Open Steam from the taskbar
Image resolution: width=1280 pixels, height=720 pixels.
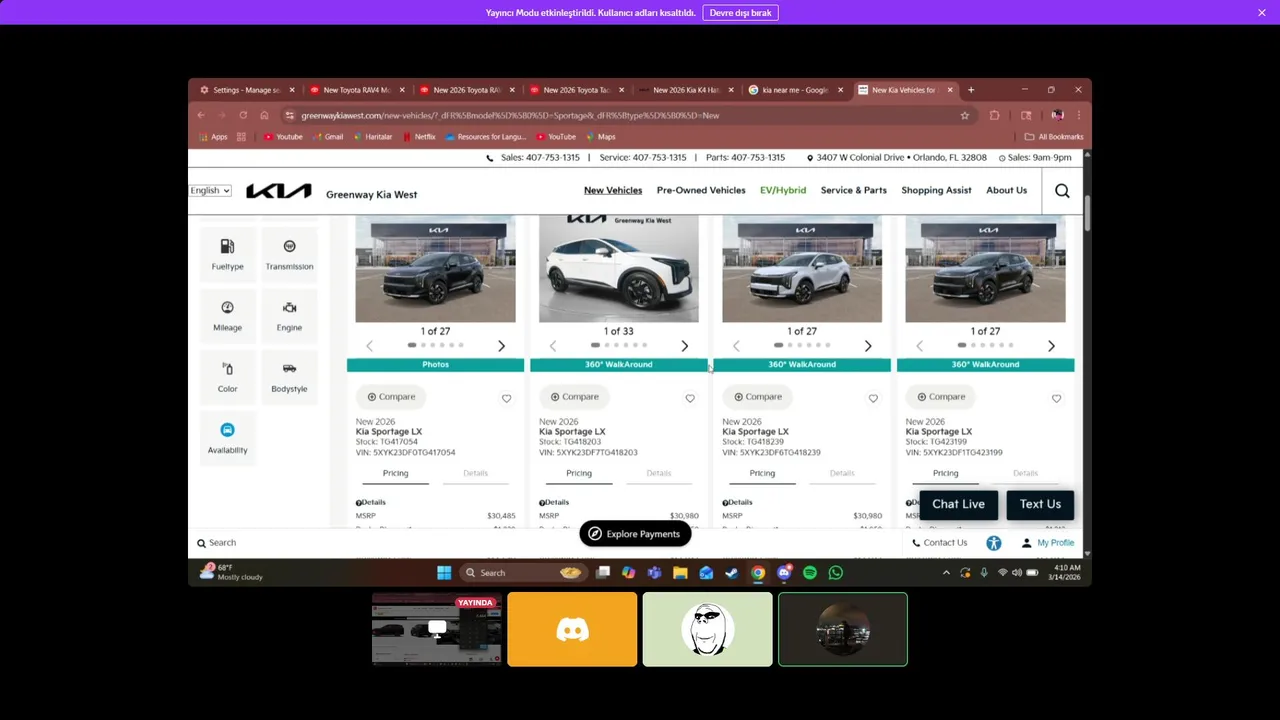tap(732, 573)
